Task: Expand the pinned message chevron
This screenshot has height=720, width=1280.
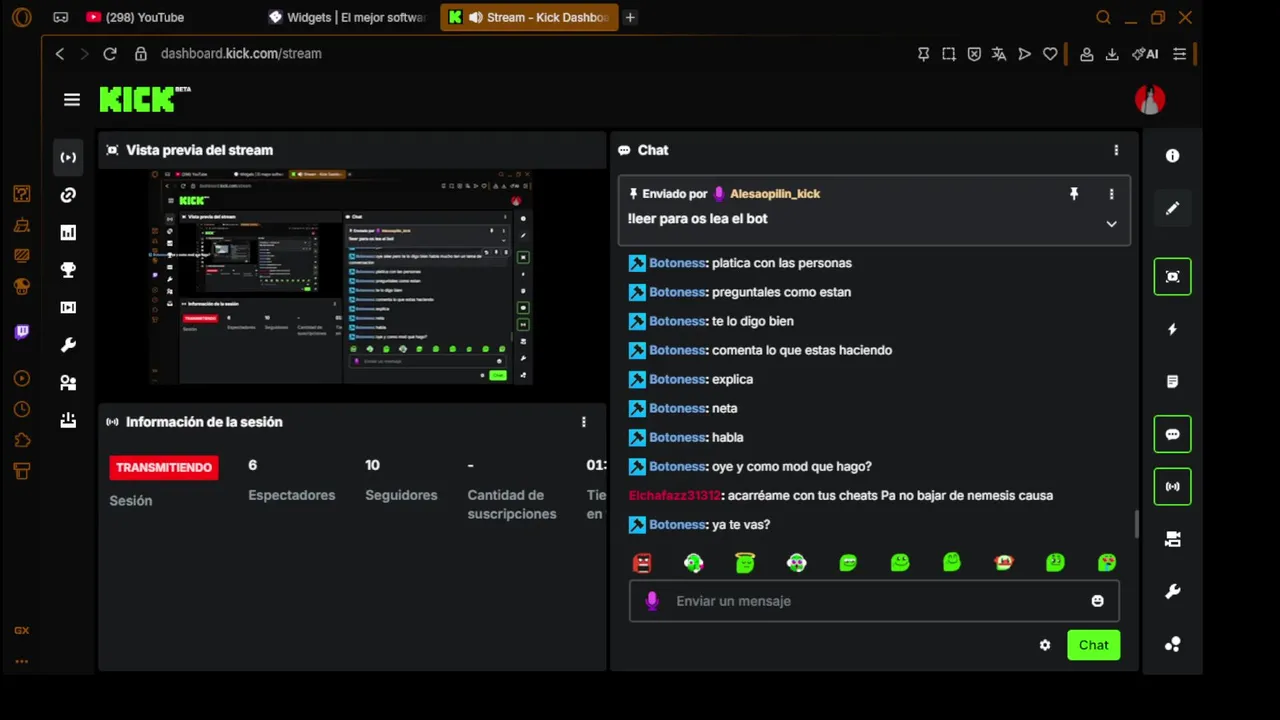Action: tap(1111, 224)
